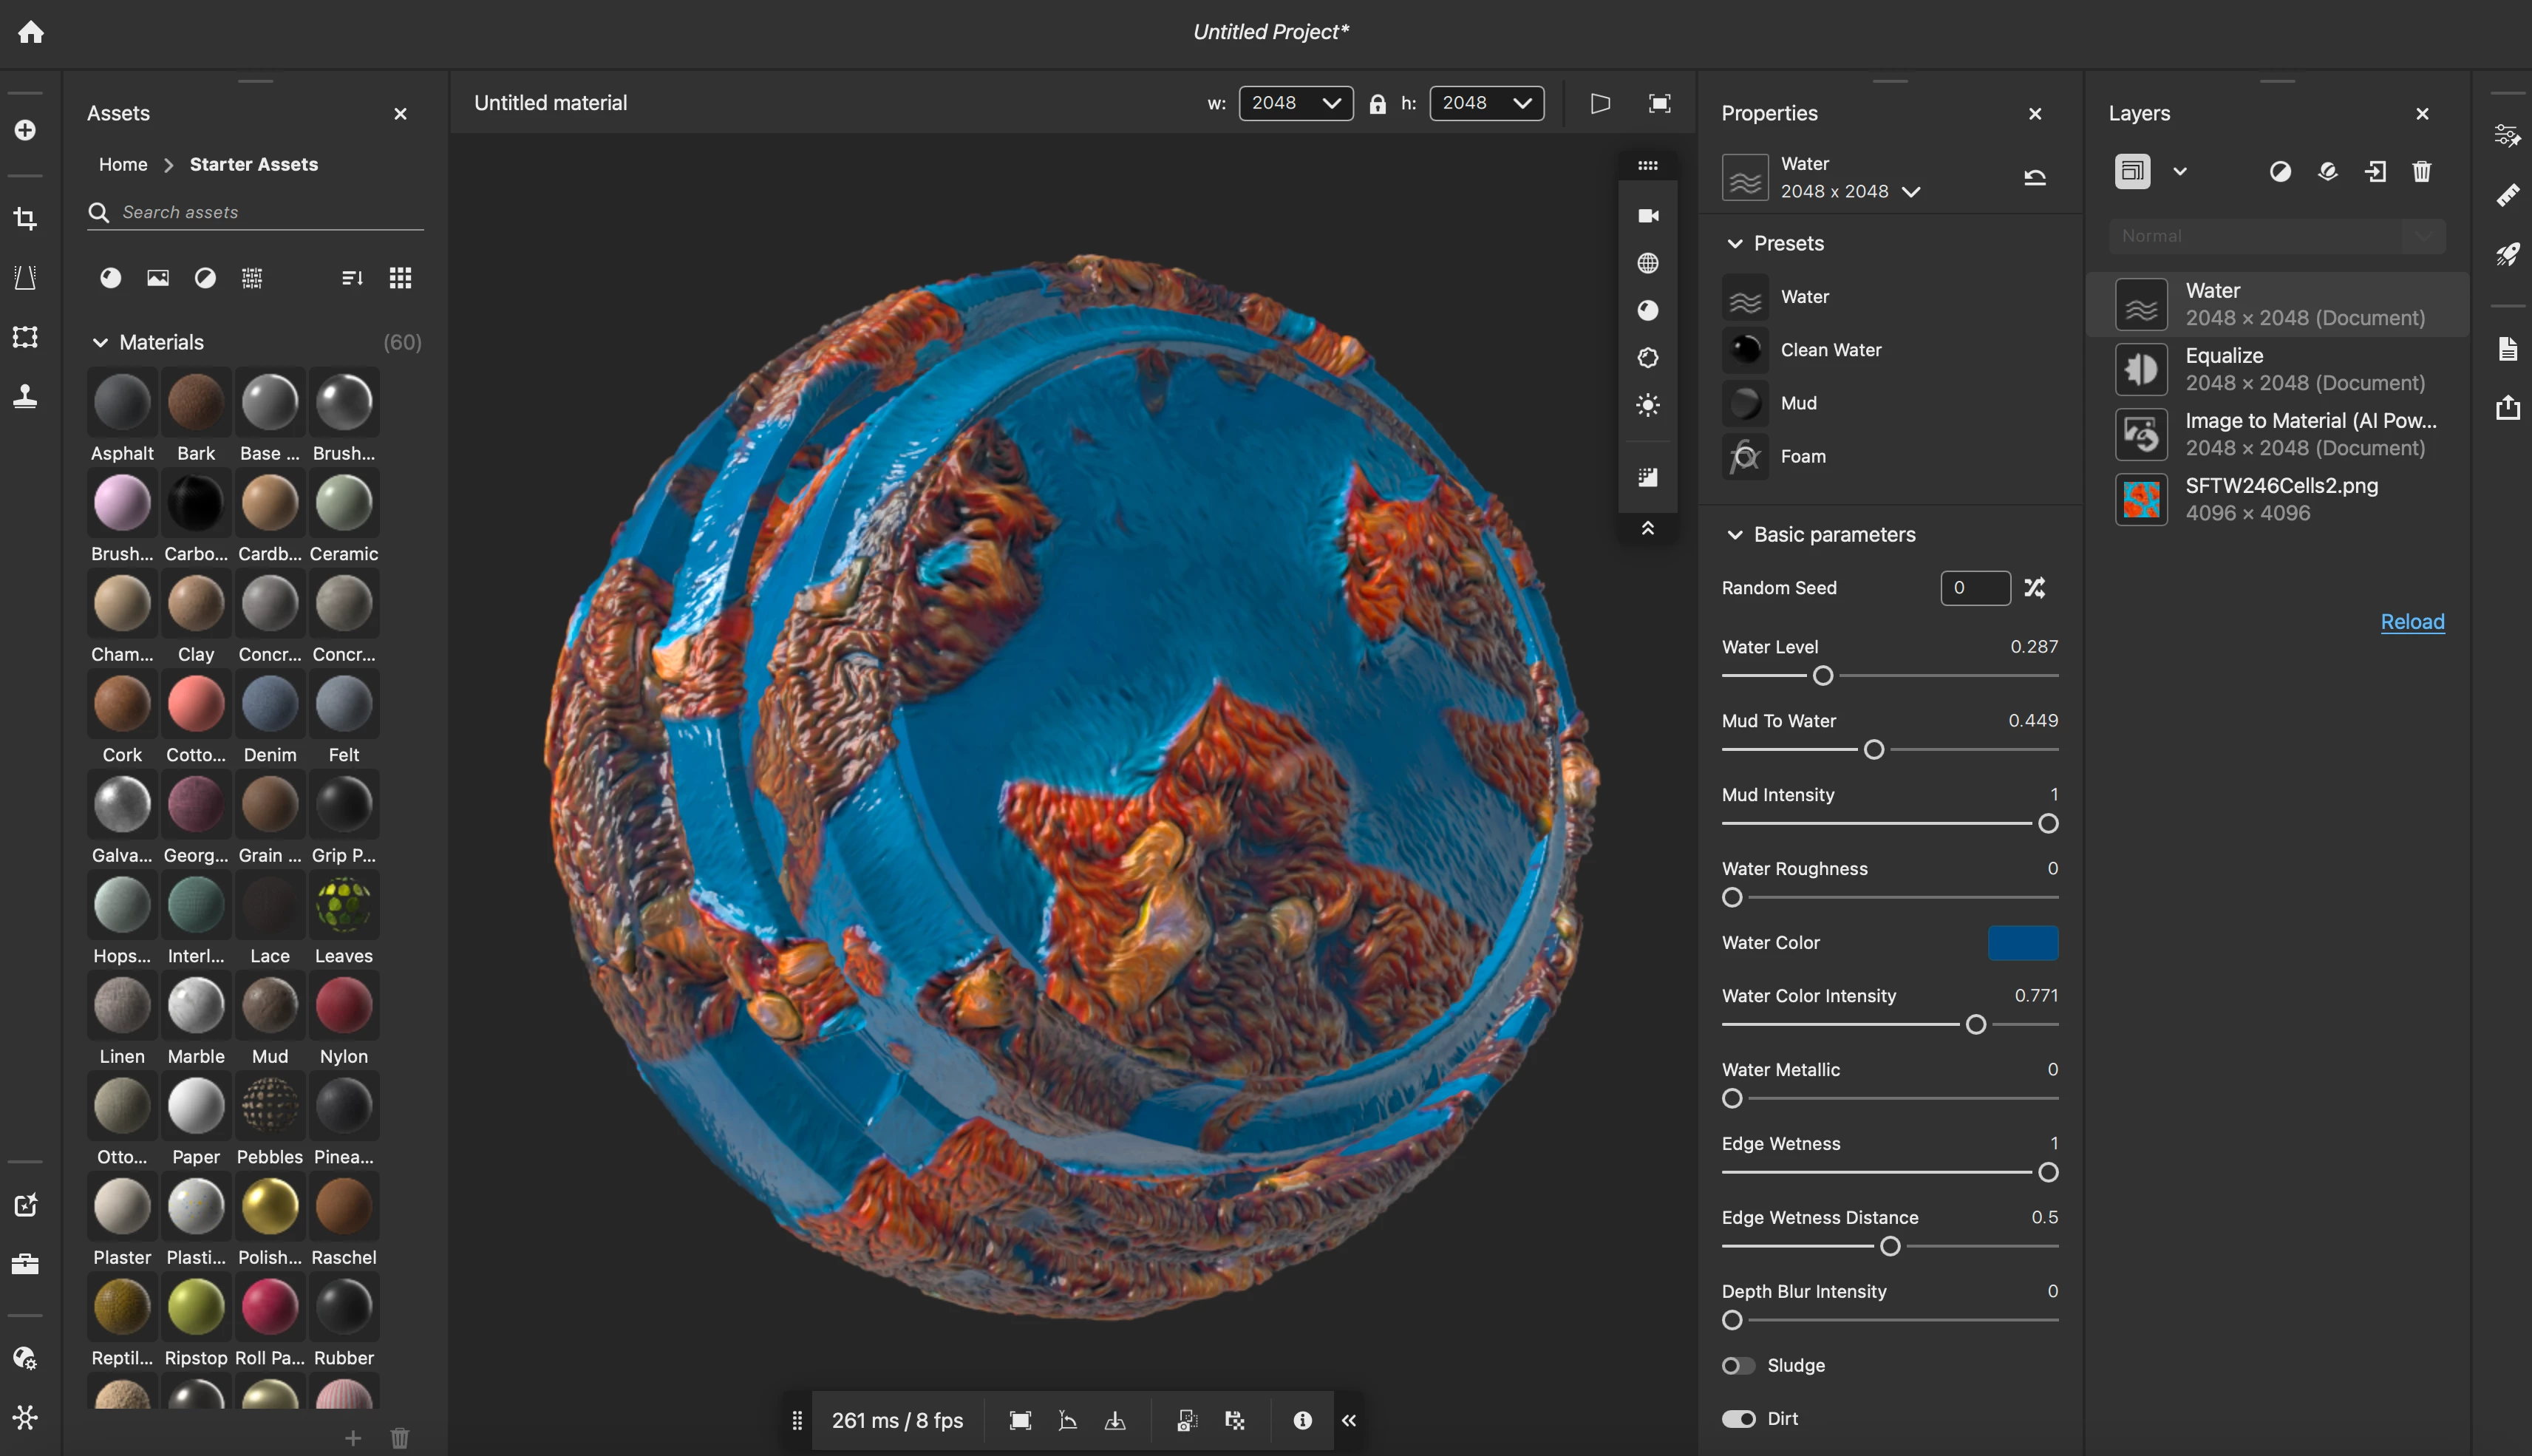Click the Reload link
Image resolution: width=2532 pixels, height=1456 pixels.
point(2411,622)
